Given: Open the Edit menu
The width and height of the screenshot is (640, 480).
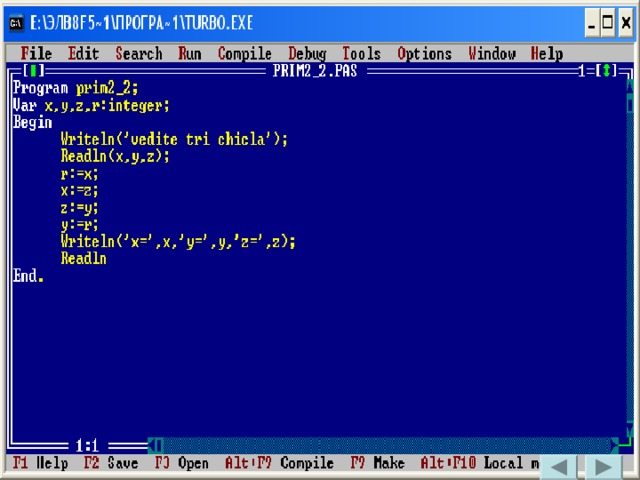Looking at the screenshot, I should [x=83, y=54].
